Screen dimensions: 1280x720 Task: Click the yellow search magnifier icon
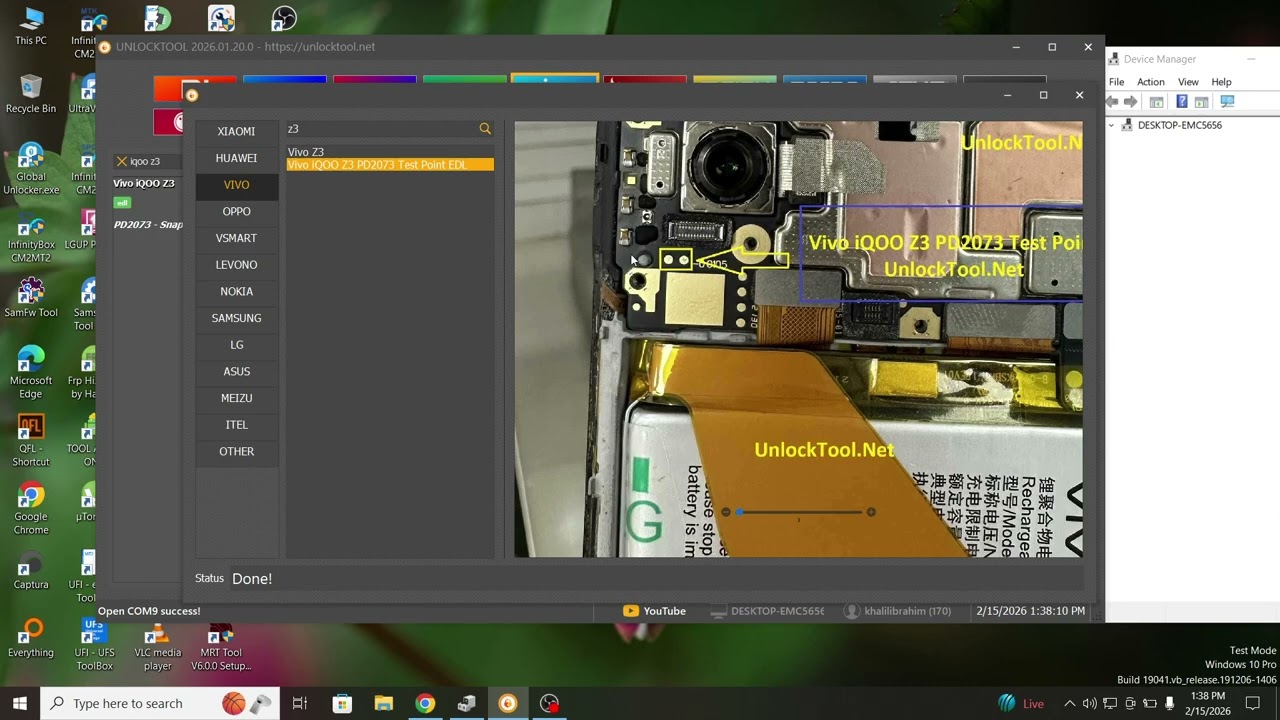point(485,129)
